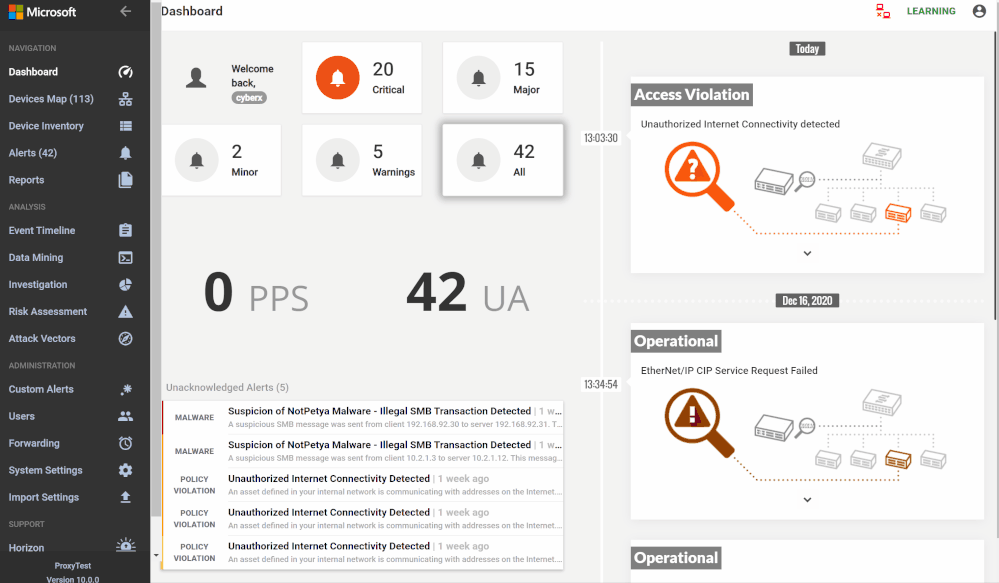Viewport: 999px width, 583px height.
Task: Open Data Mining section
Action: point(36,257)
